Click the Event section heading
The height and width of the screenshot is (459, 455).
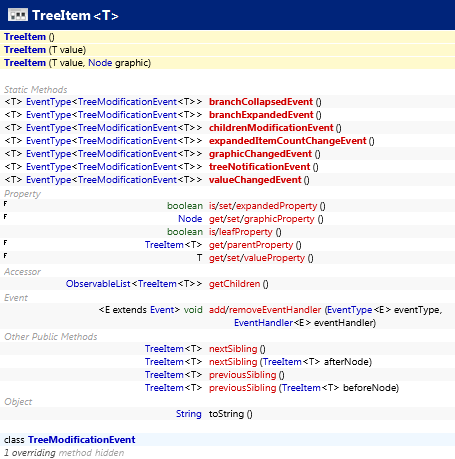(16, 298)
